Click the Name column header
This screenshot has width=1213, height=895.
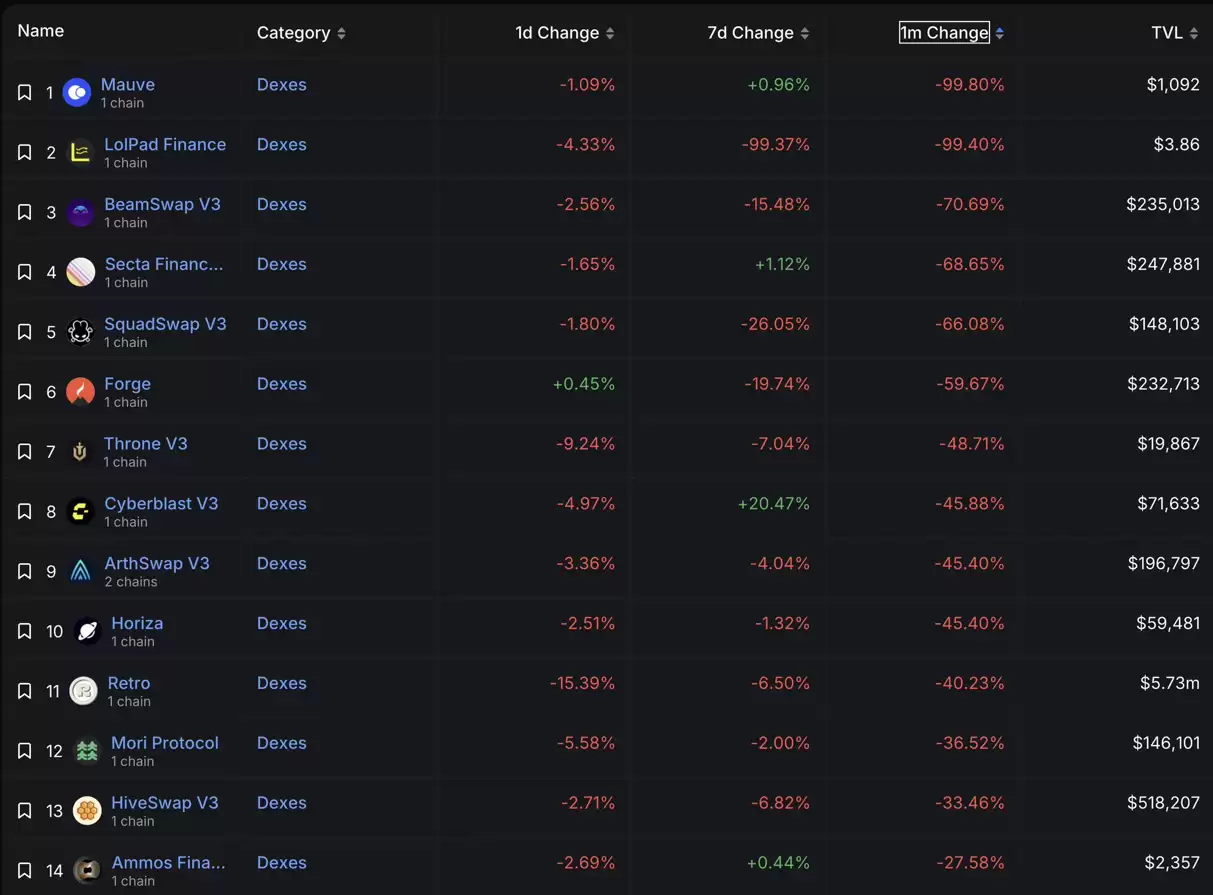(41, 31)
